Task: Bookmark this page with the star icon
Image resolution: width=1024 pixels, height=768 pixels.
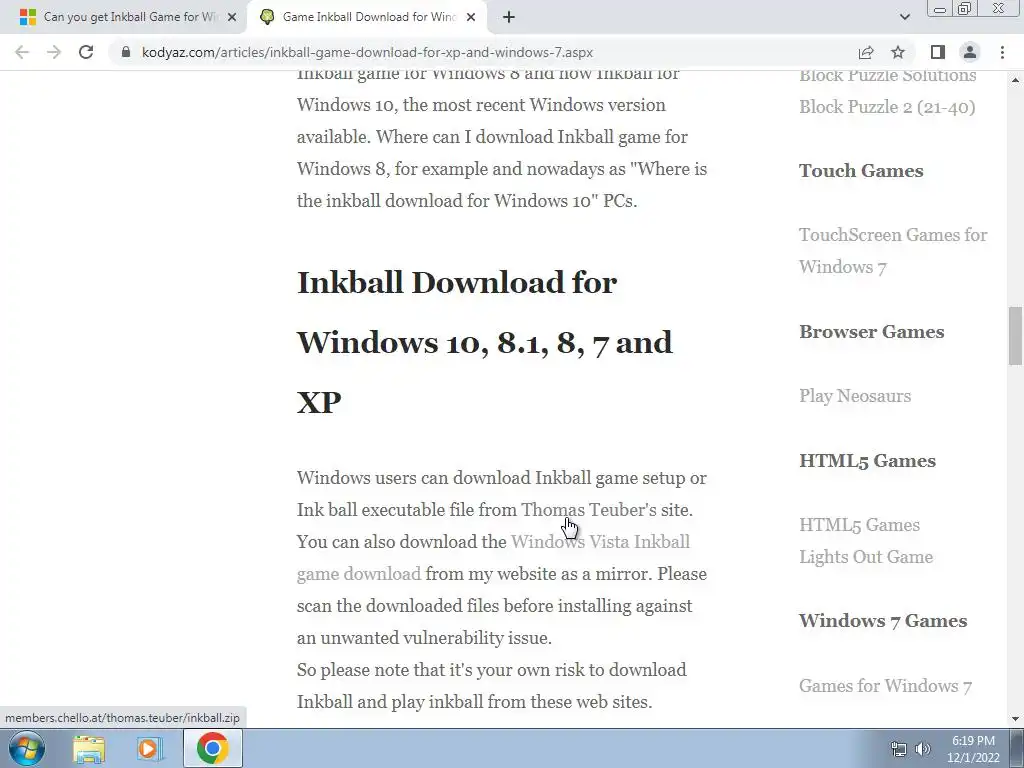Action: [x=898, y=52]
